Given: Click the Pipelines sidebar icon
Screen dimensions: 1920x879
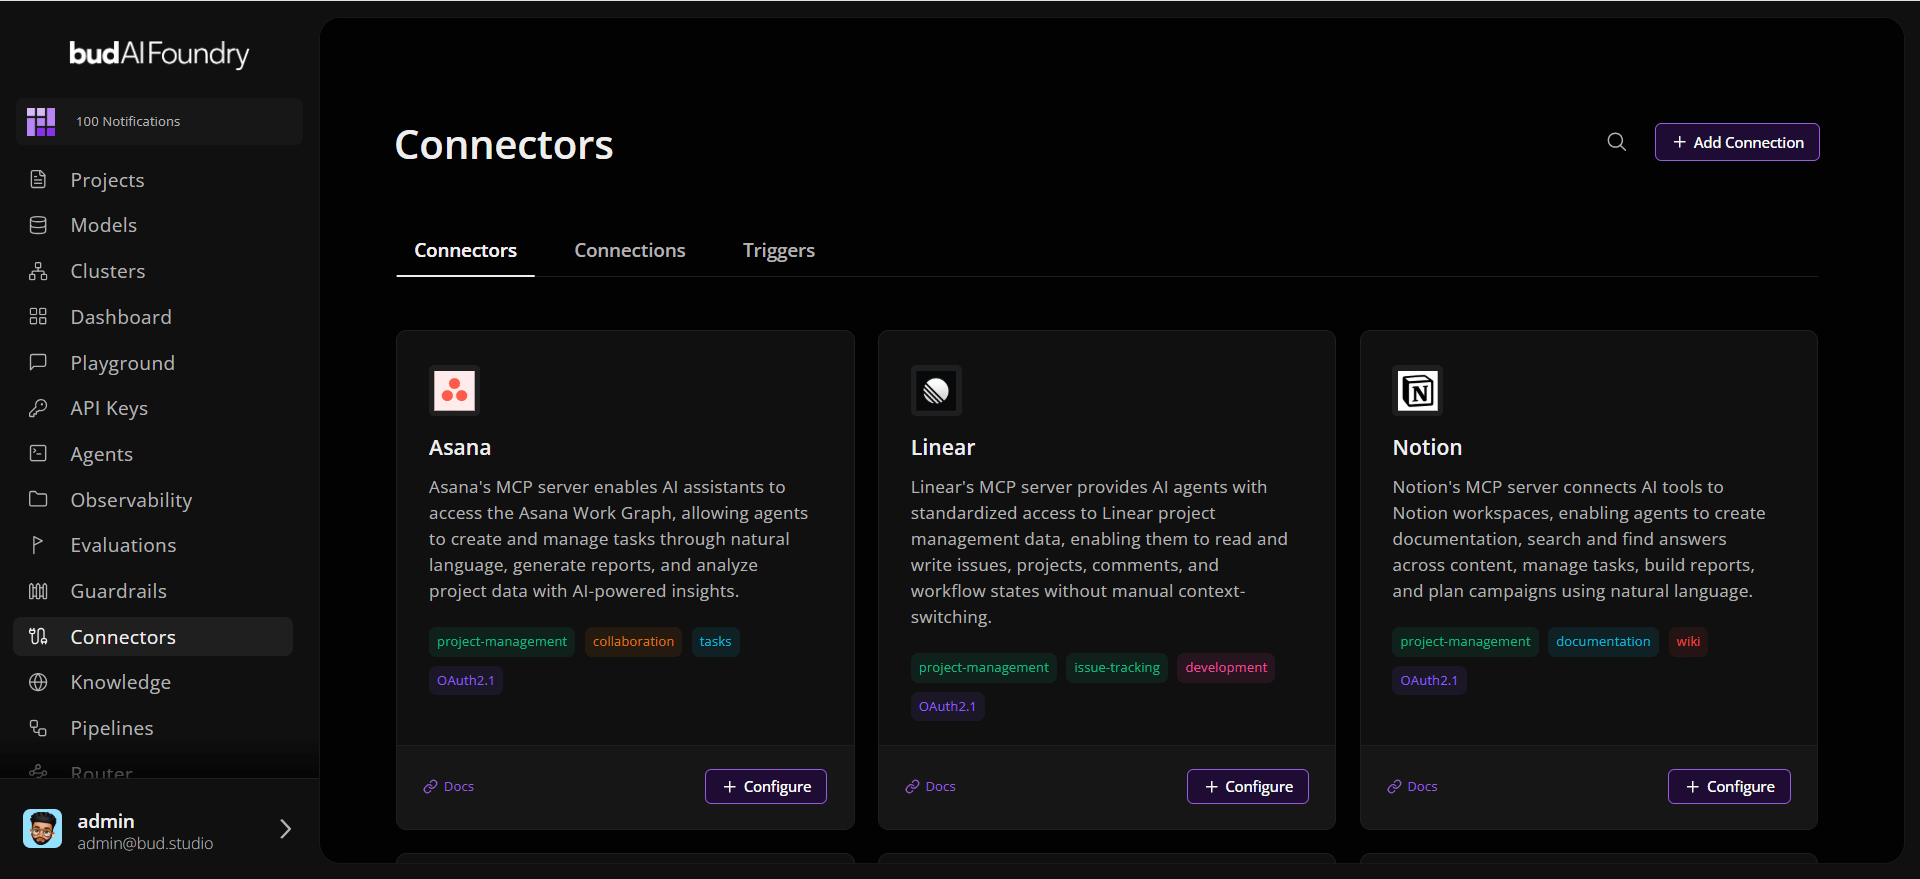Looking at the screenshot, I should pyautogui.click(x=38, y=728).
